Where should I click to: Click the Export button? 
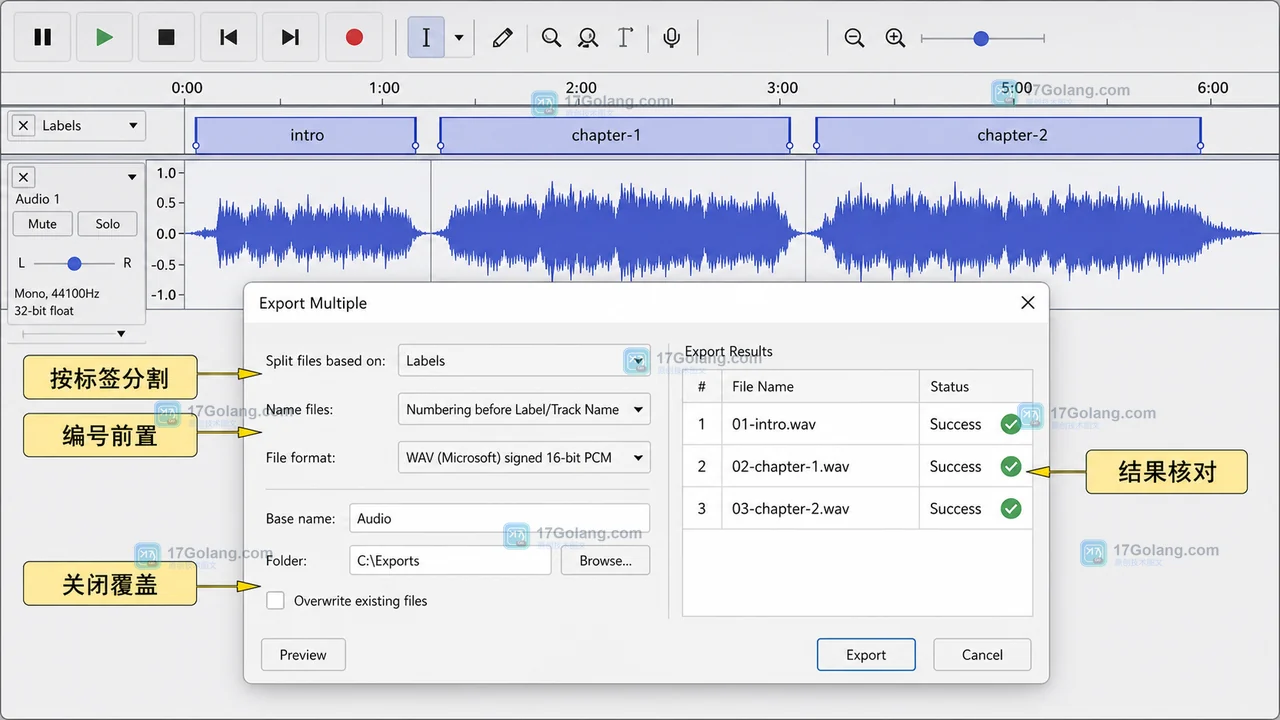tap(866, 655)
